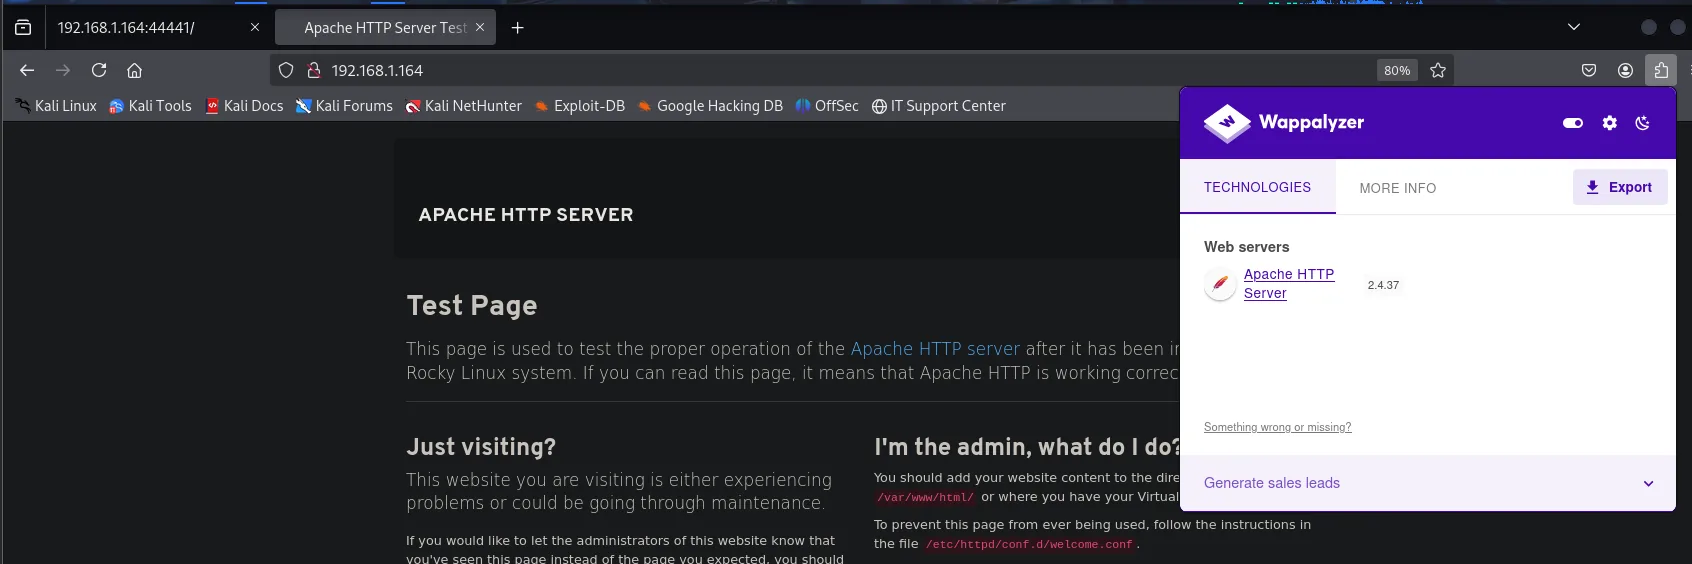This screenshot has width=1692, height=564.
Task: Click the /var/www/html/ path text
Action: (x=925, y=497)
